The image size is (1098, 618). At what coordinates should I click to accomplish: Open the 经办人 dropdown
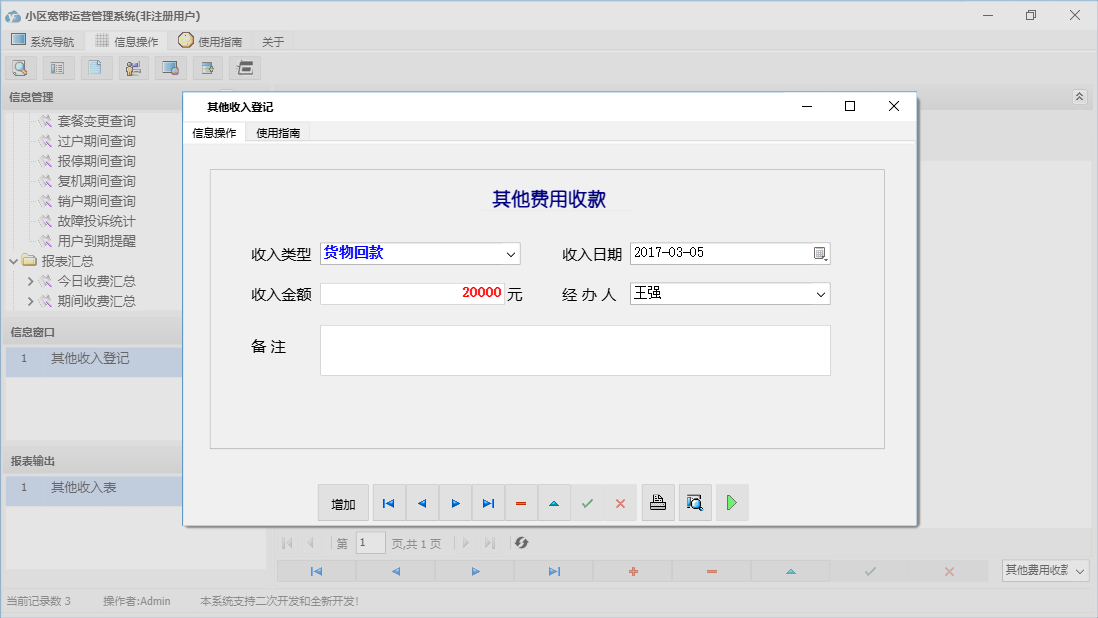coord(820,293)
